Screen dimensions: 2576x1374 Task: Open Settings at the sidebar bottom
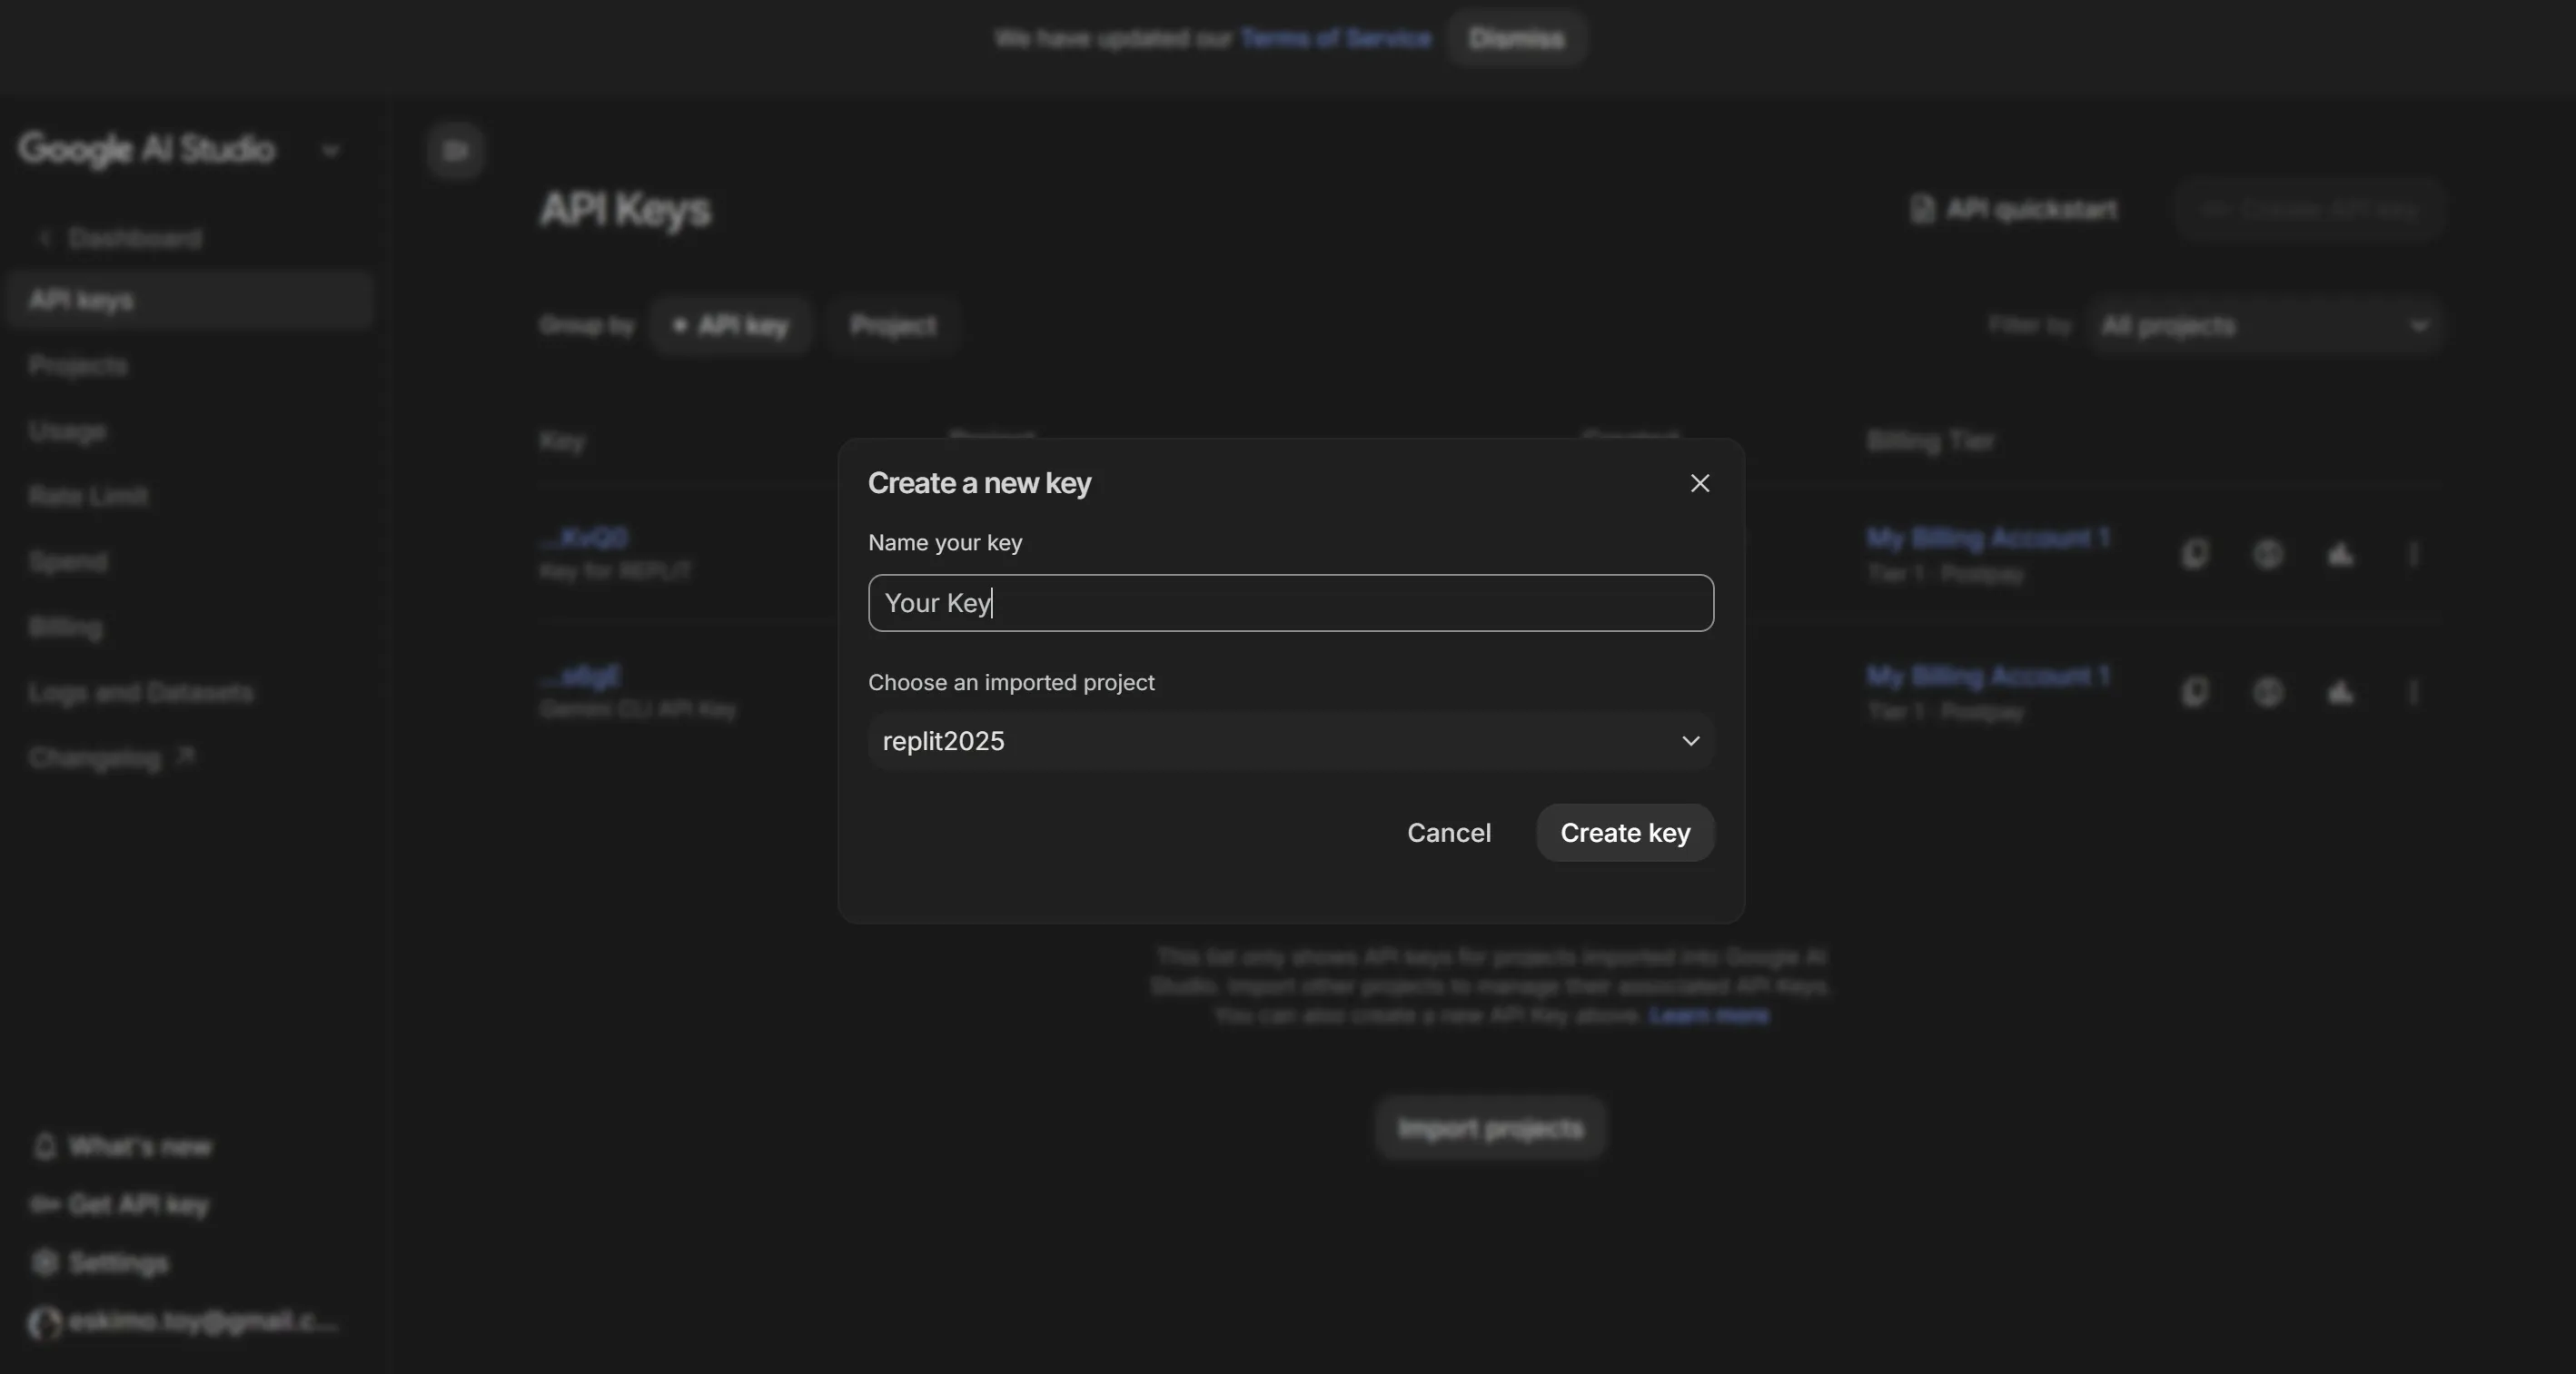100,1263
